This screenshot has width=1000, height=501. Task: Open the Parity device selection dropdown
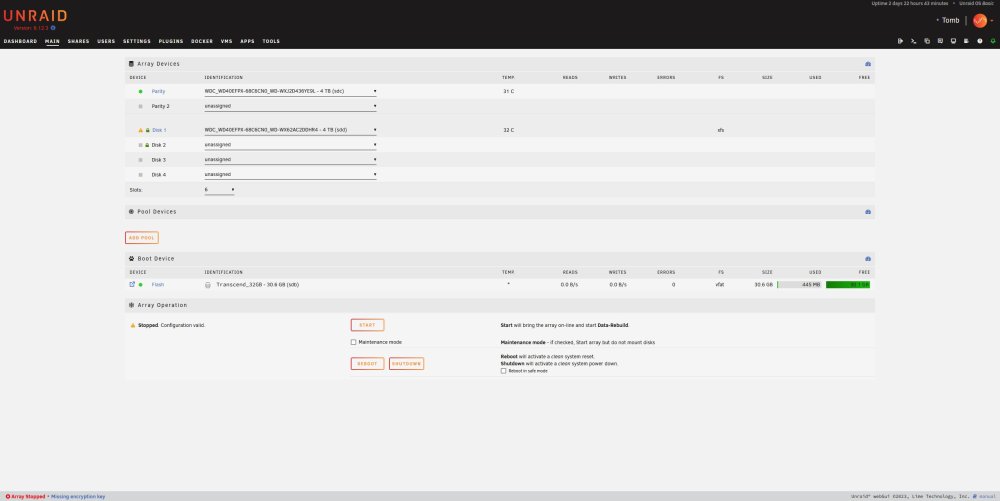[x=290, y=92]
